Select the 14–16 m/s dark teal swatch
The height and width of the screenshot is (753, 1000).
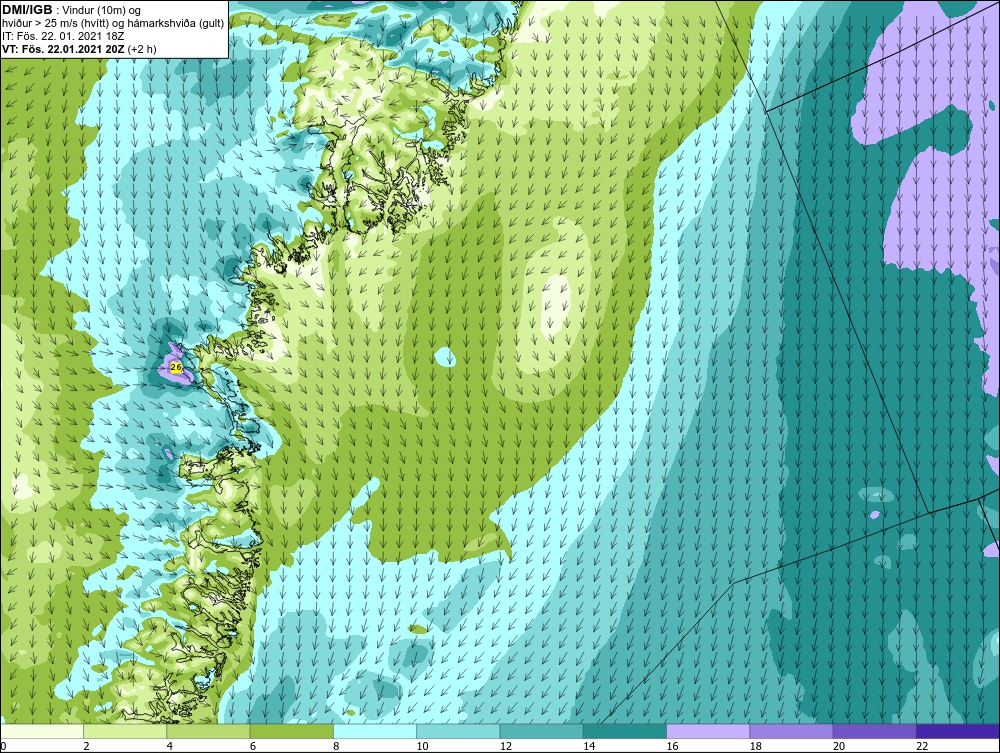pyautogui.click(x=624, y=731)
